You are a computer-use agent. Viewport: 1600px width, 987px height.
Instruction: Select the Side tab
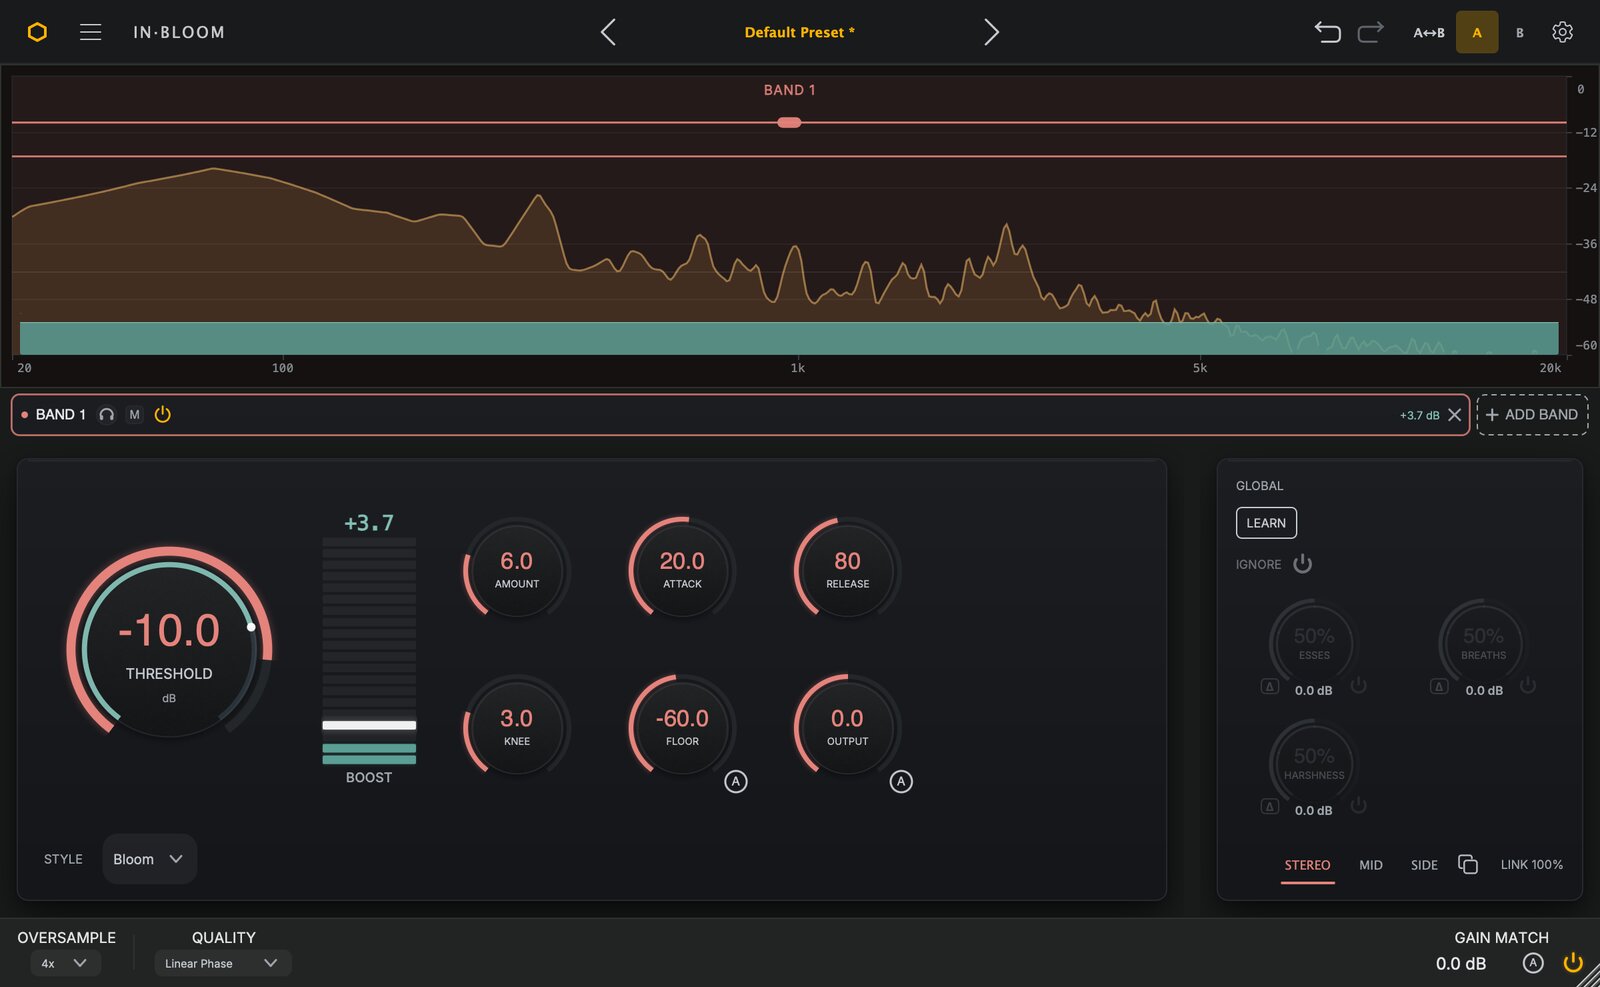tap(1424, 865)
